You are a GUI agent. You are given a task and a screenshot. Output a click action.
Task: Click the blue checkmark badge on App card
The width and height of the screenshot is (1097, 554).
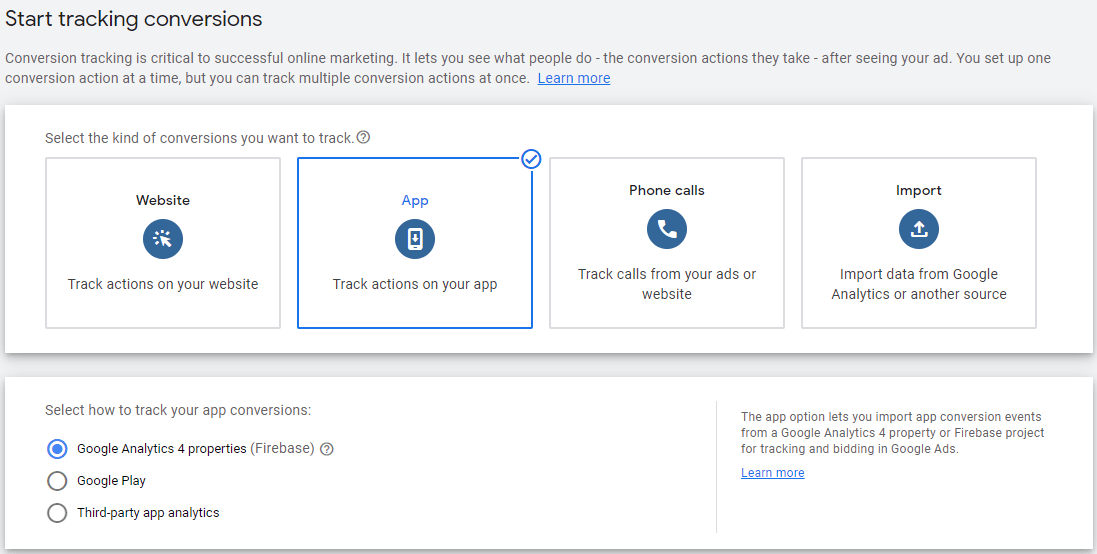pyautogui.click(x=532, y=159)
